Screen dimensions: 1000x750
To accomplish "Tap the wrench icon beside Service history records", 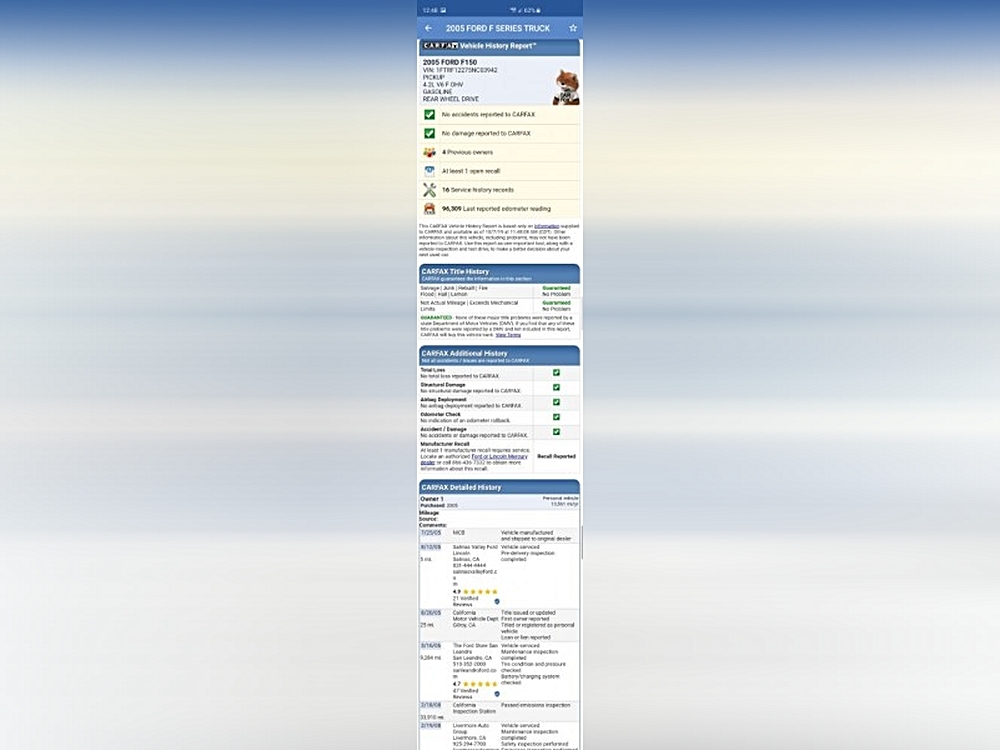I will pos(429,190).
